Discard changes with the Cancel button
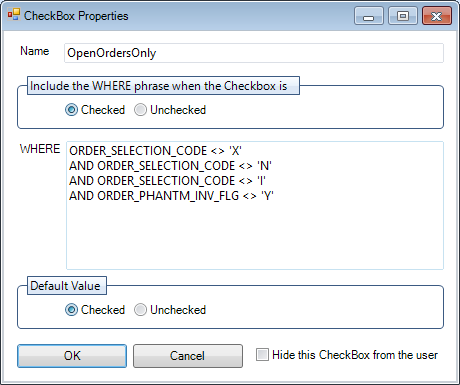The image size is (460, 385). (x=188, y=356)
